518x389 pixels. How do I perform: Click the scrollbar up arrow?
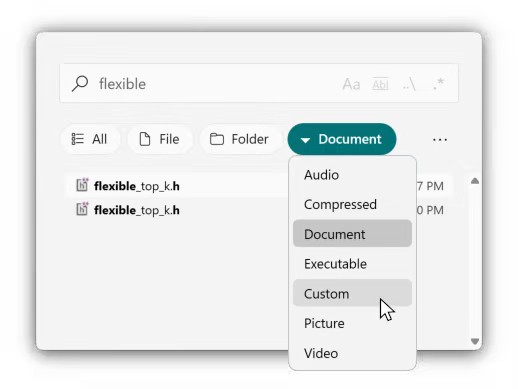pos(475,181)
